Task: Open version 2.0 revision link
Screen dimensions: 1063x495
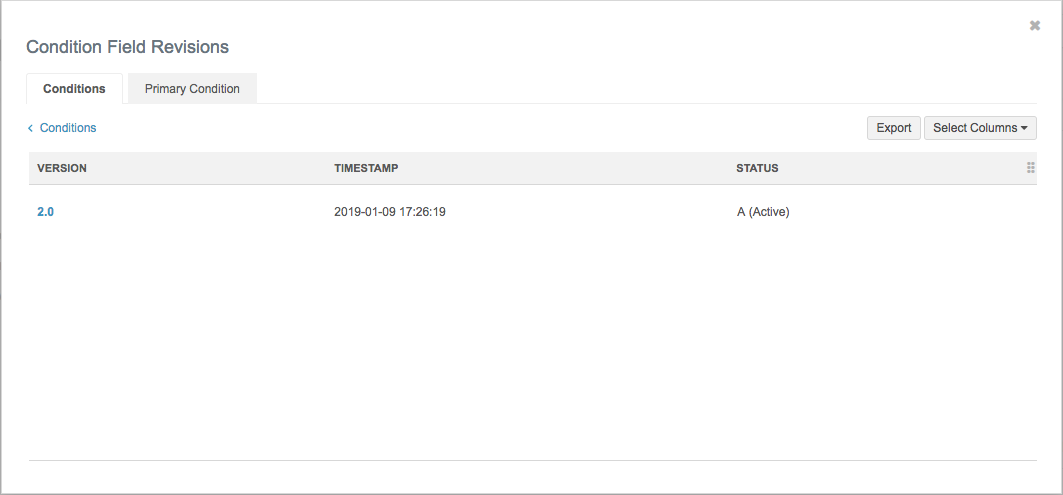Action: [x=45, y=212]
